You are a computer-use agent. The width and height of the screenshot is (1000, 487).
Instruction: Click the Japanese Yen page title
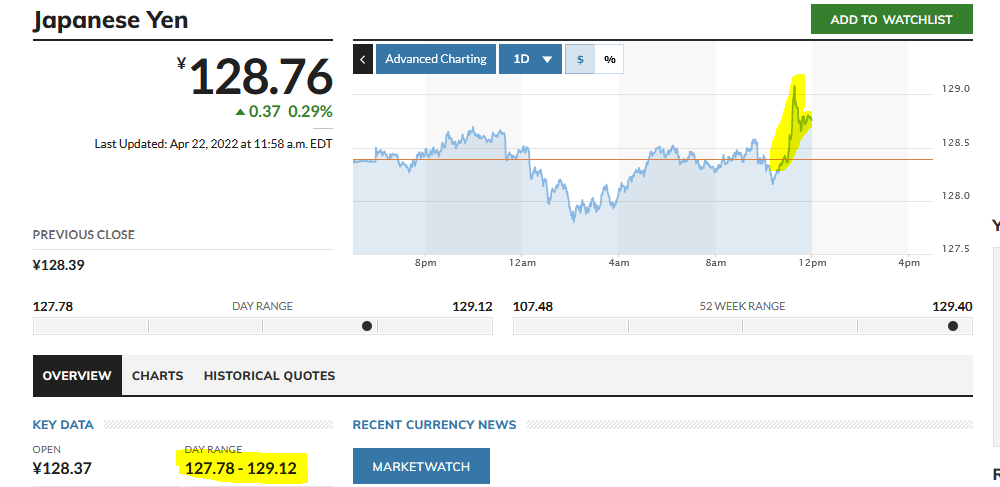(x=110, y=20)
